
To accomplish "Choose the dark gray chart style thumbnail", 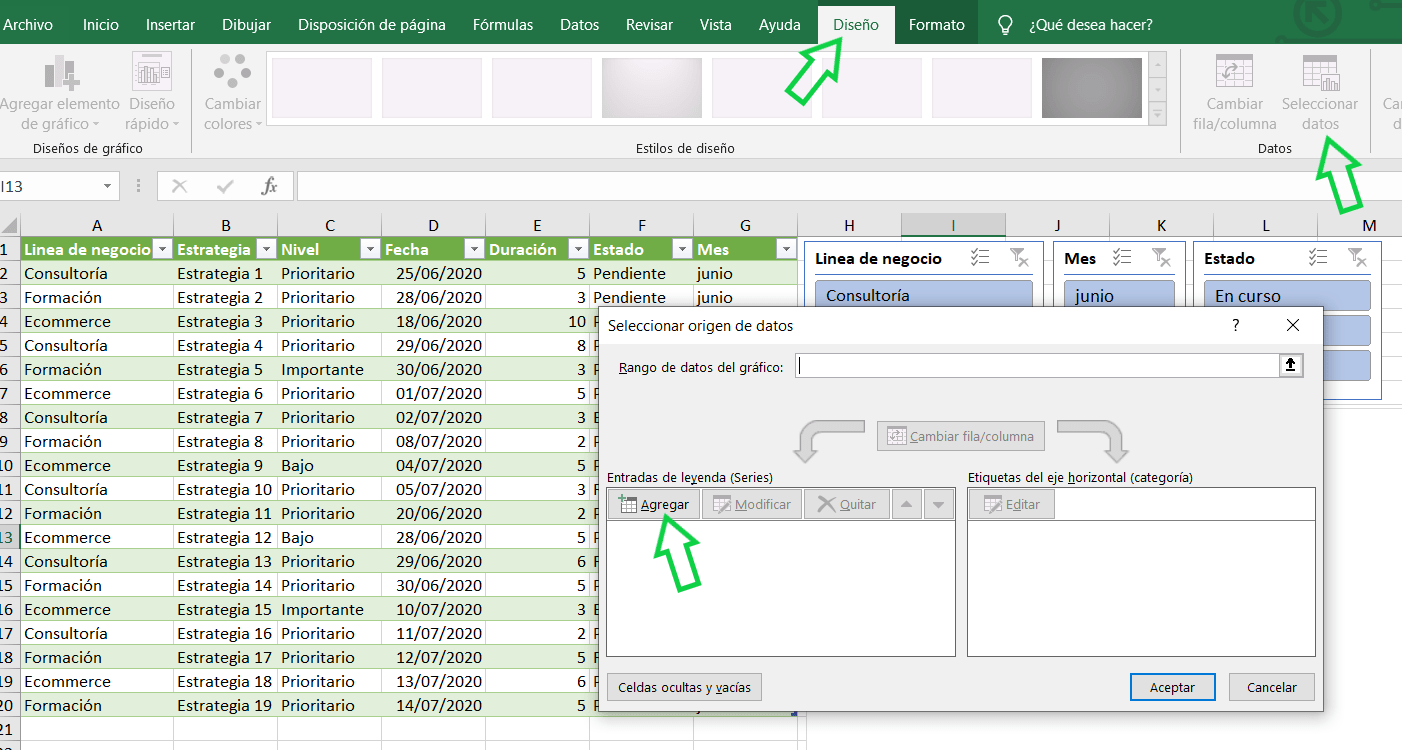I will [1092, 88].
